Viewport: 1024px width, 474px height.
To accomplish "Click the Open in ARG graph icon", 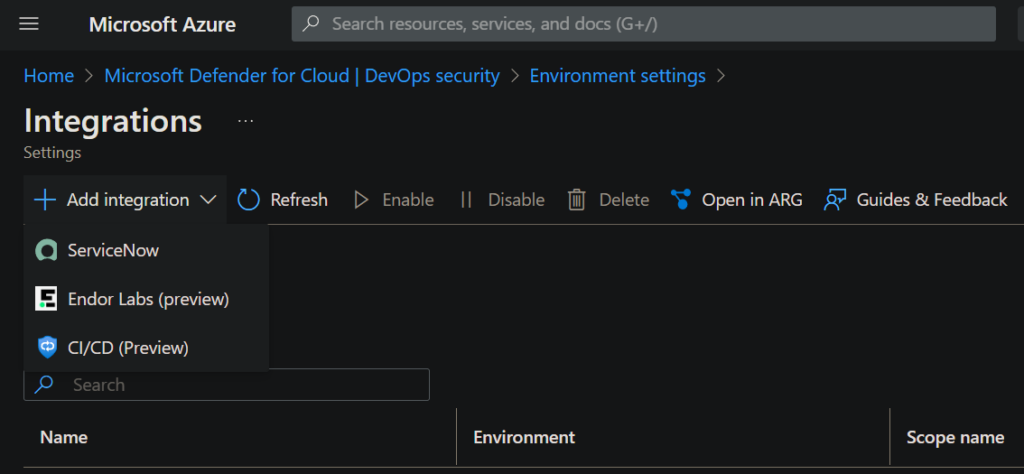I will tap(680, 200).
